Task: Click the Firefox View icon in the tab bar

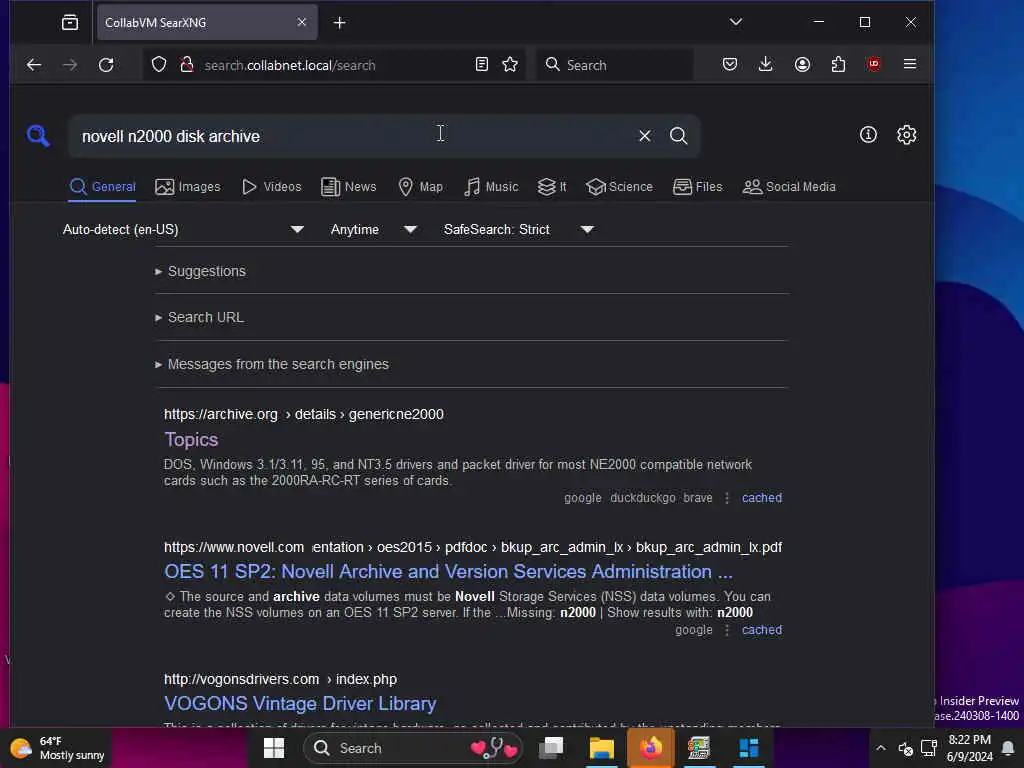Action: point(70,23)
